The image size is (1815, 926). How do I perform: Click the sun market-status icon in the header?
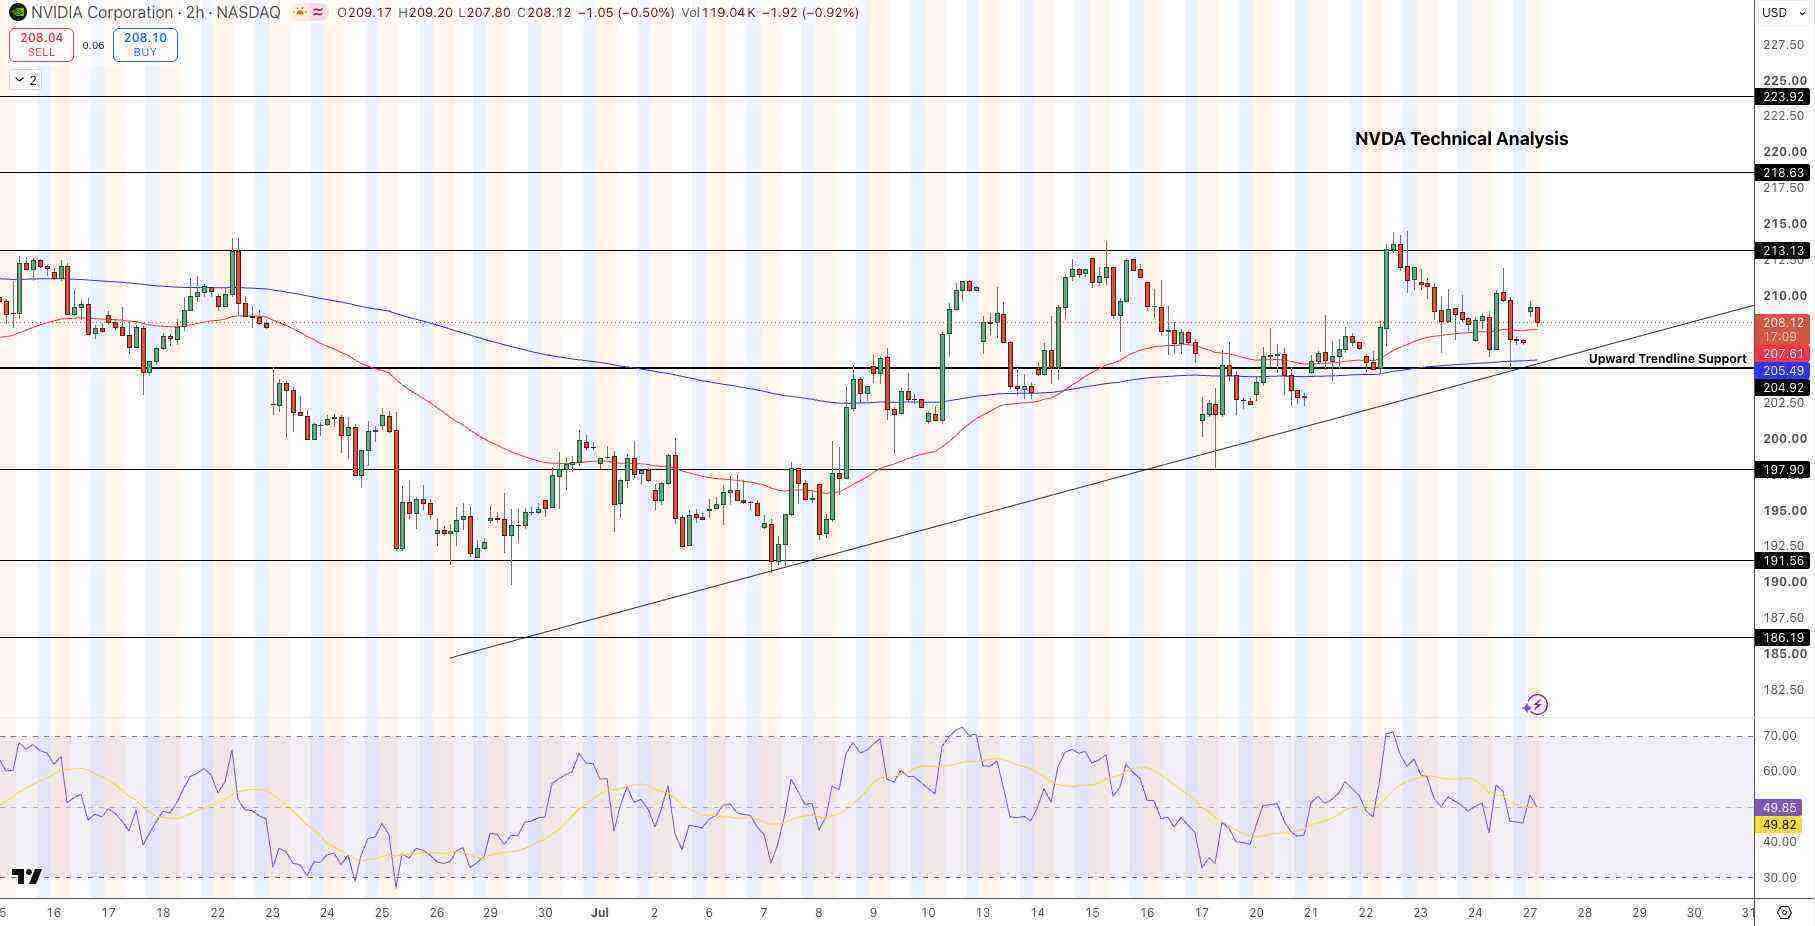(300, 13)
